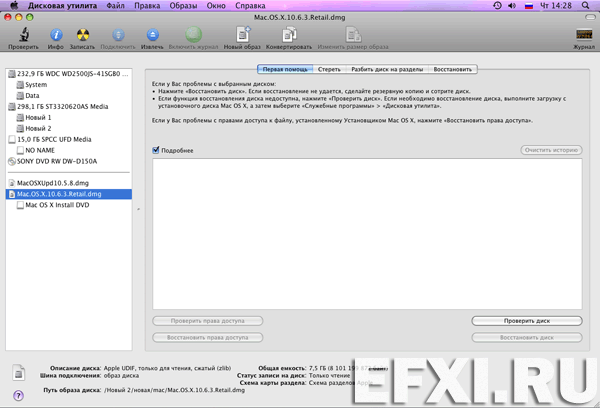Click the Russian flag input source icon

click(x=529, y=6)
